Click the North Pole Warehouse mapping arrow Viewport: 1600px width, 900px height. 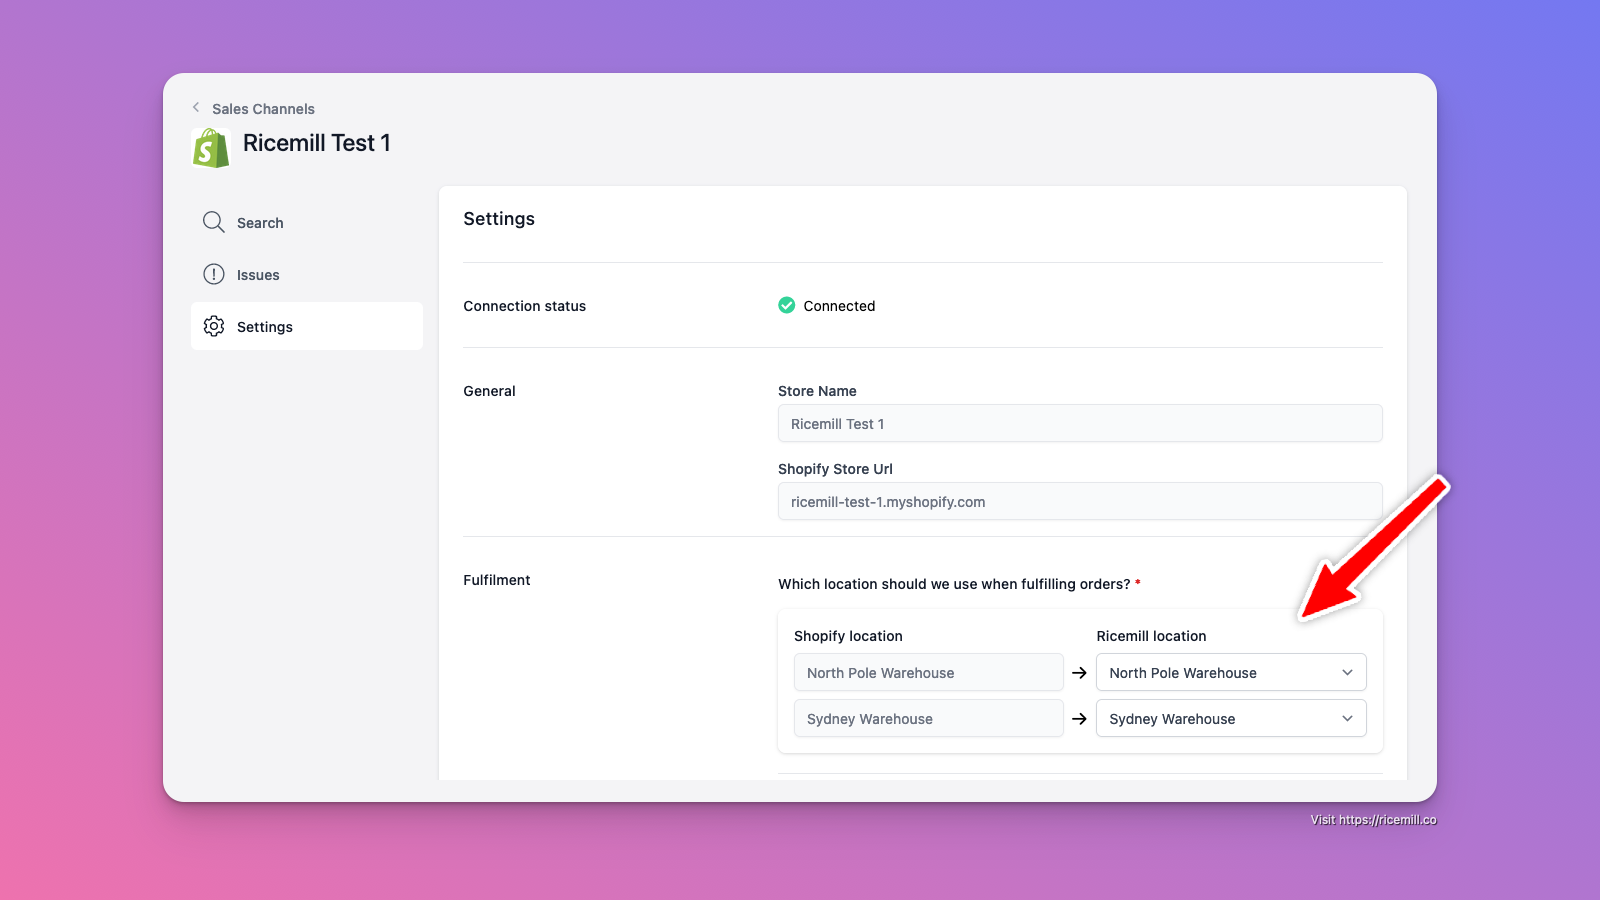tap(1080, 673)
